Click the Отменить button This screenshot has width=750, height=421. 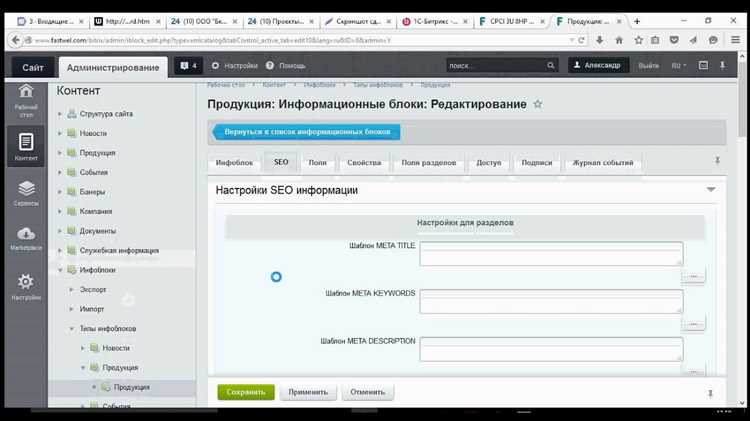[367, 392]
